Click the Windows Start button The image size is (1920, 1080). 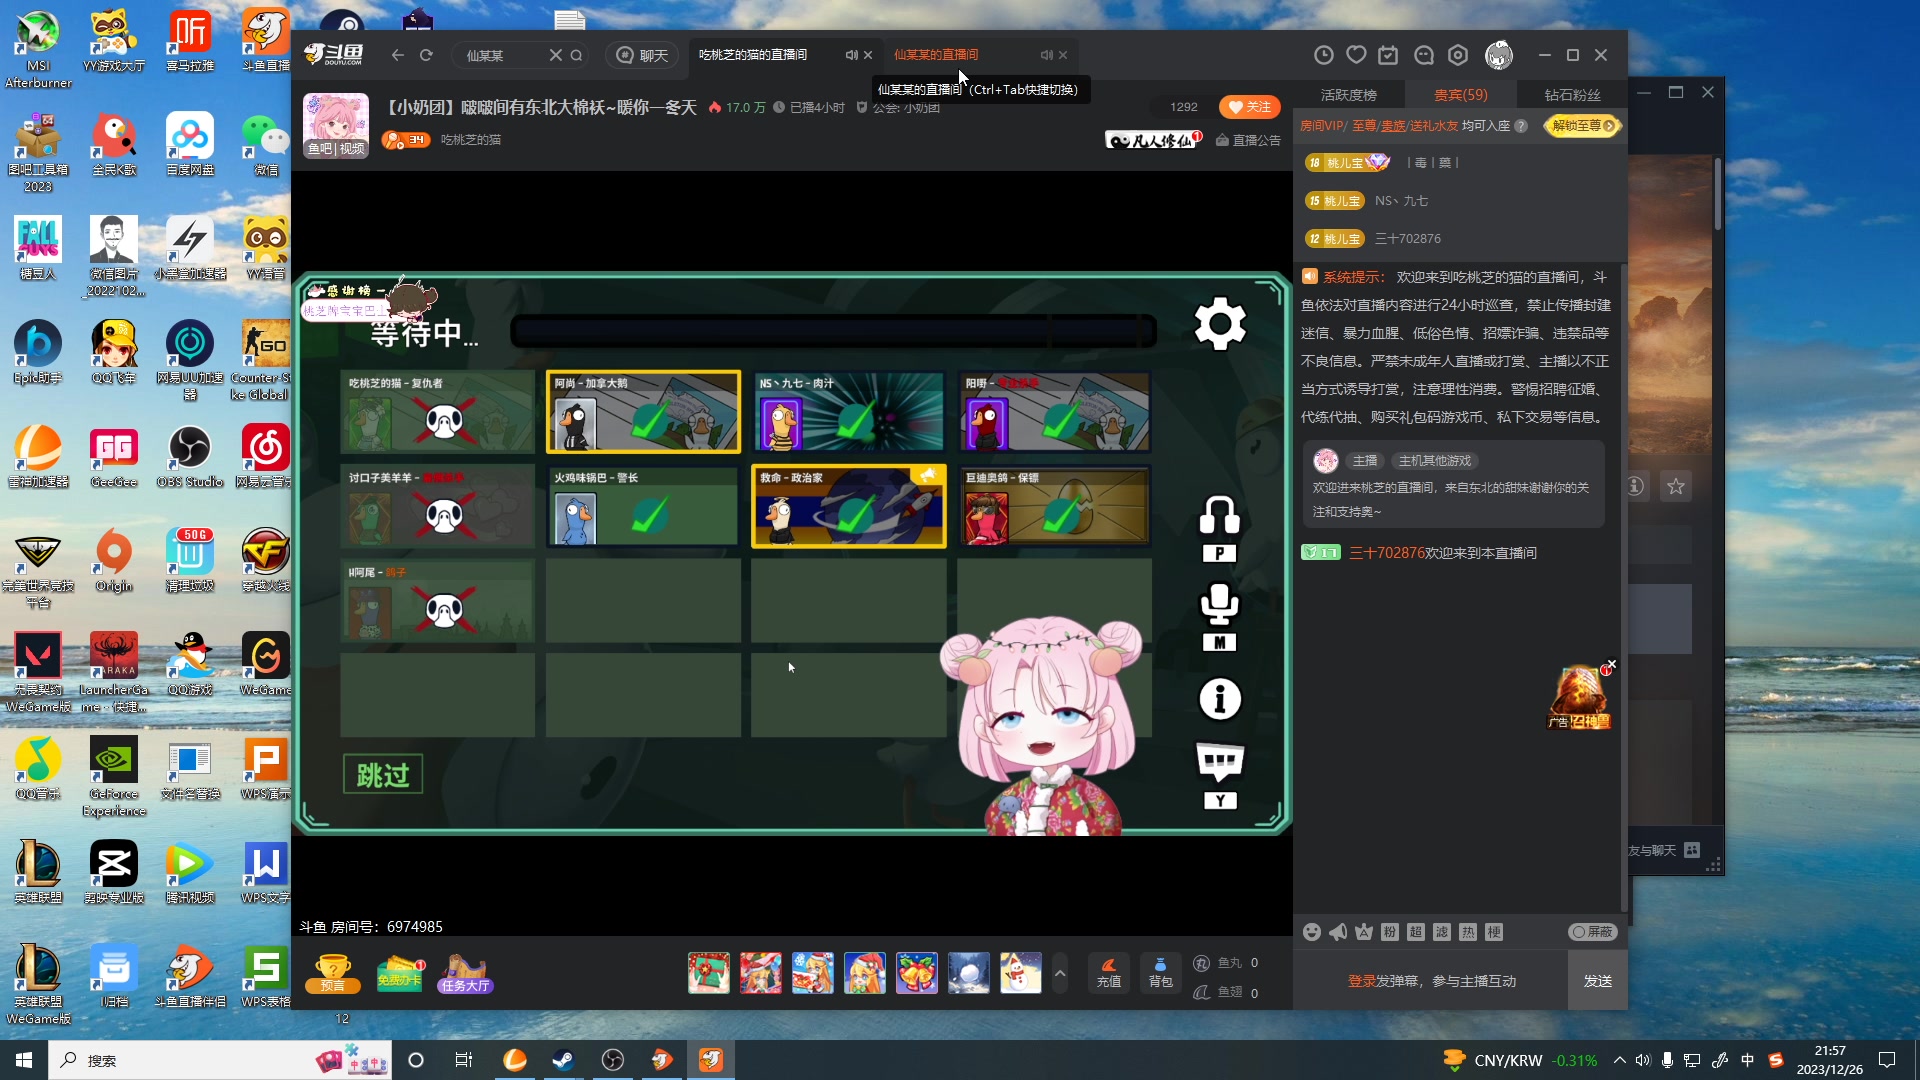click(24, 1060)
